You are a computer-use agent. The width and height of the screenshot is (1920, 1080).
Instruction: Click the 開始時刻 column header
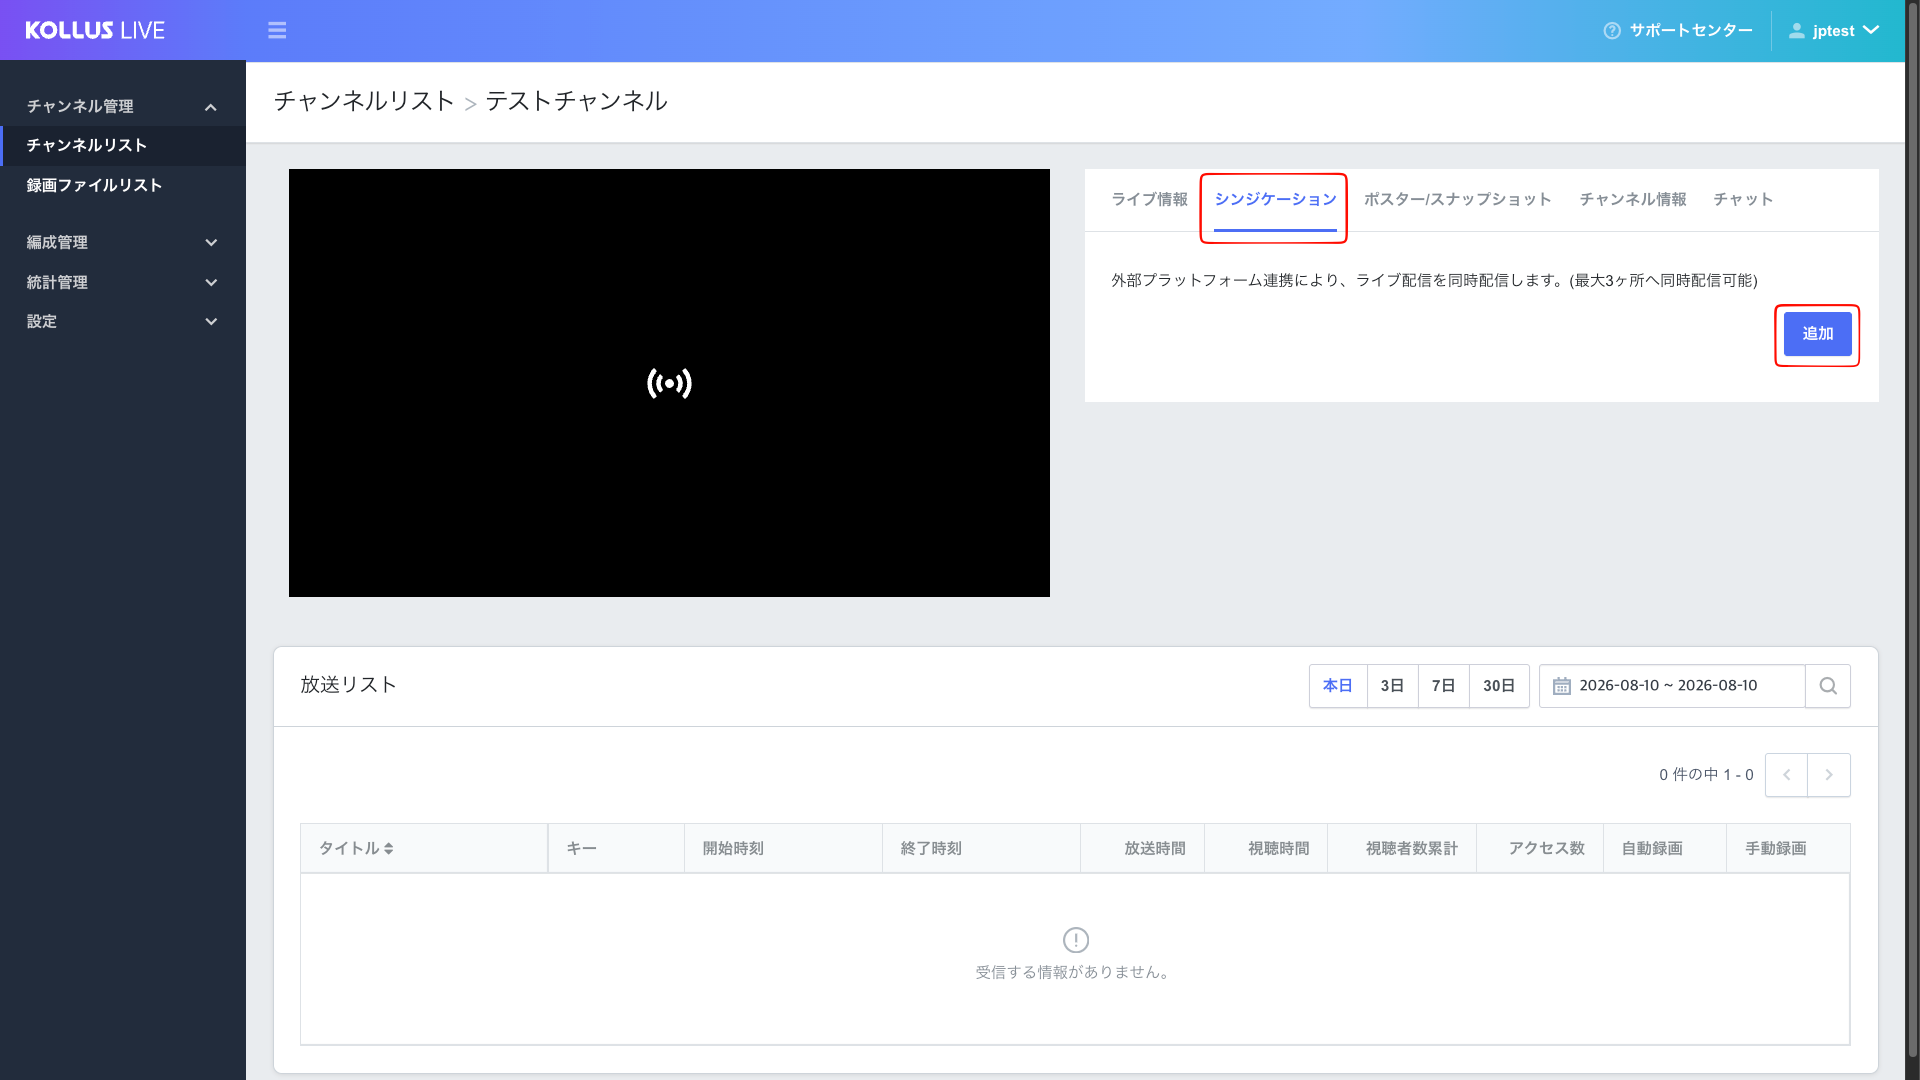click(x=783, y=848)
